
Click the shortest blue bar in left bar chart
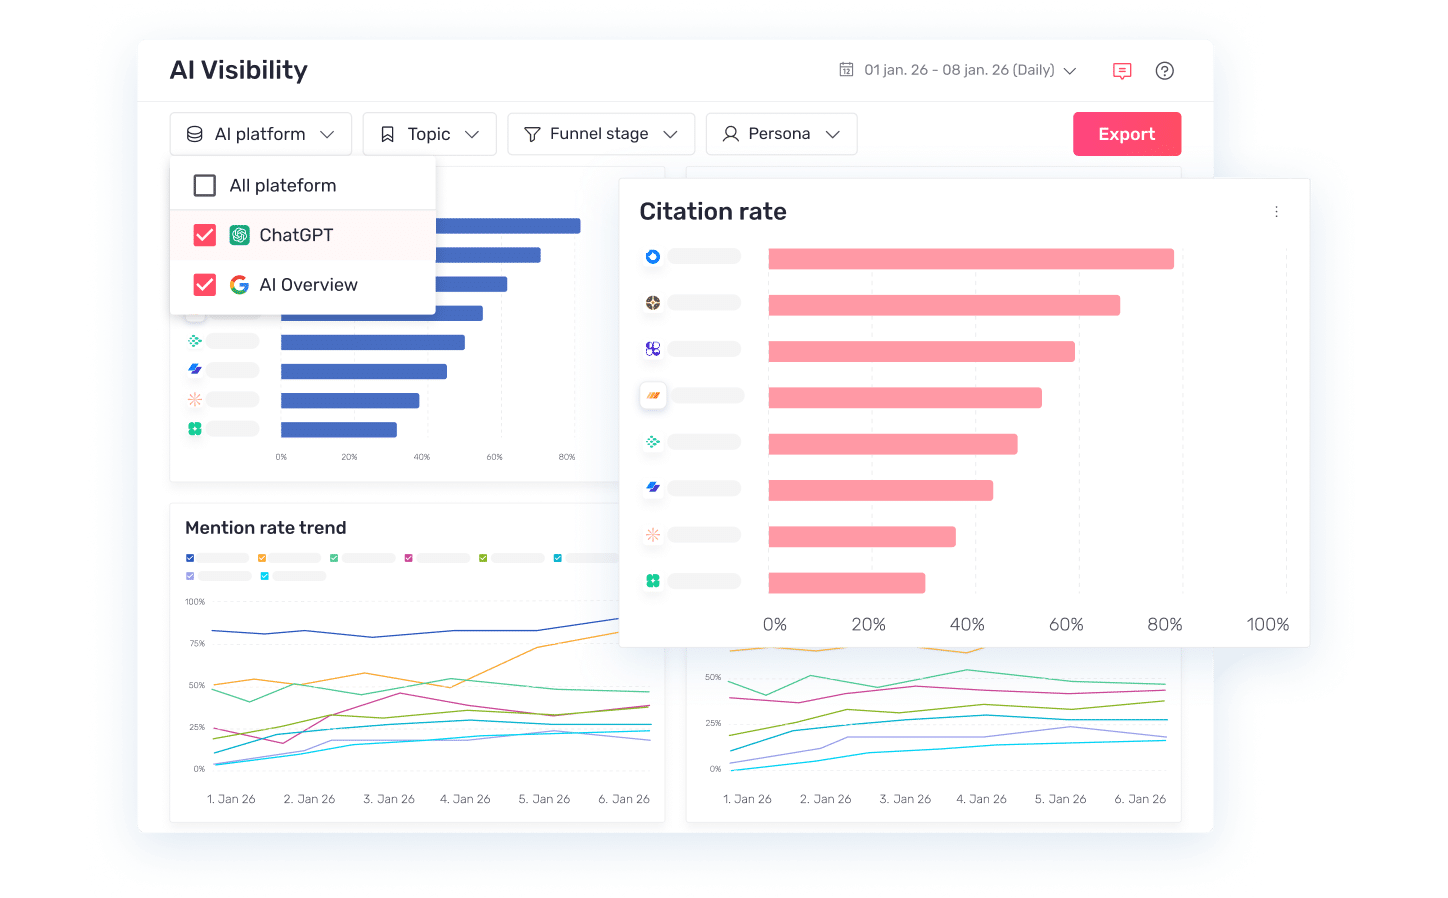coord(339,430)
